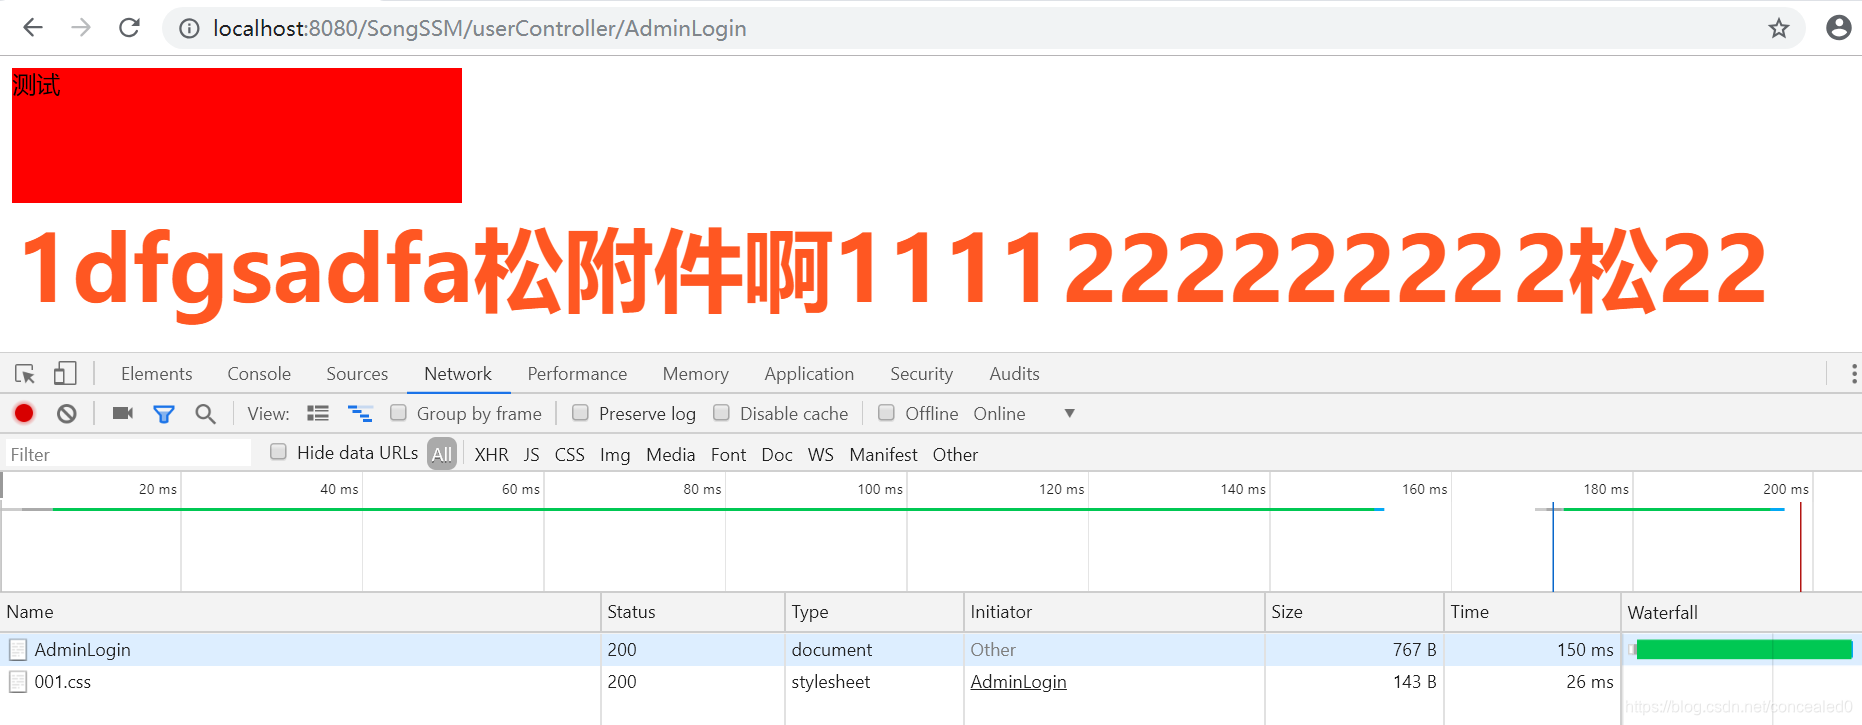This screenshot has height=725, width=1862.
Task: Sort requests by Type column header
Action: click(x=874, y=612)
